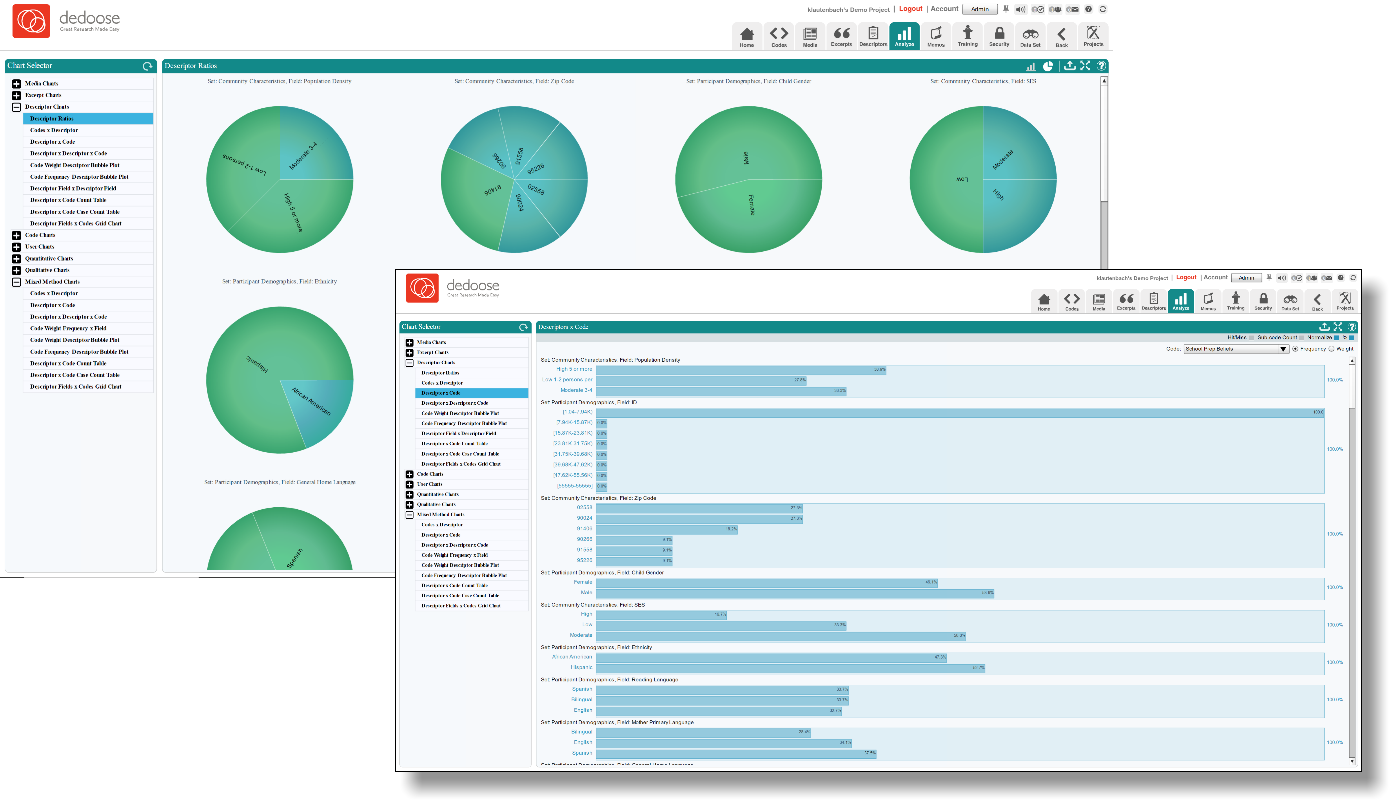Open Projects tab in the front Descriptor x Code window
The width and height of the screenshot is (1394, 802).
(x=1345, y=301)
